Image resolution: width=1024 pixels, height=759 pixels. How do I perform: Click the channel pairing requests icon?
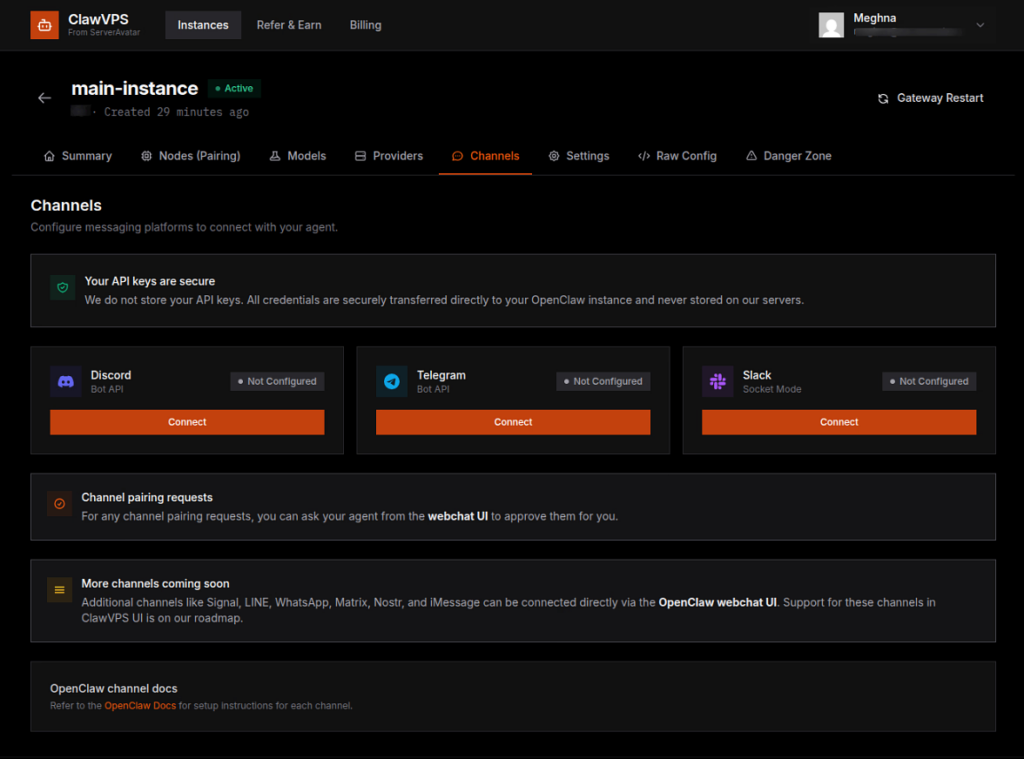point(59,504)
